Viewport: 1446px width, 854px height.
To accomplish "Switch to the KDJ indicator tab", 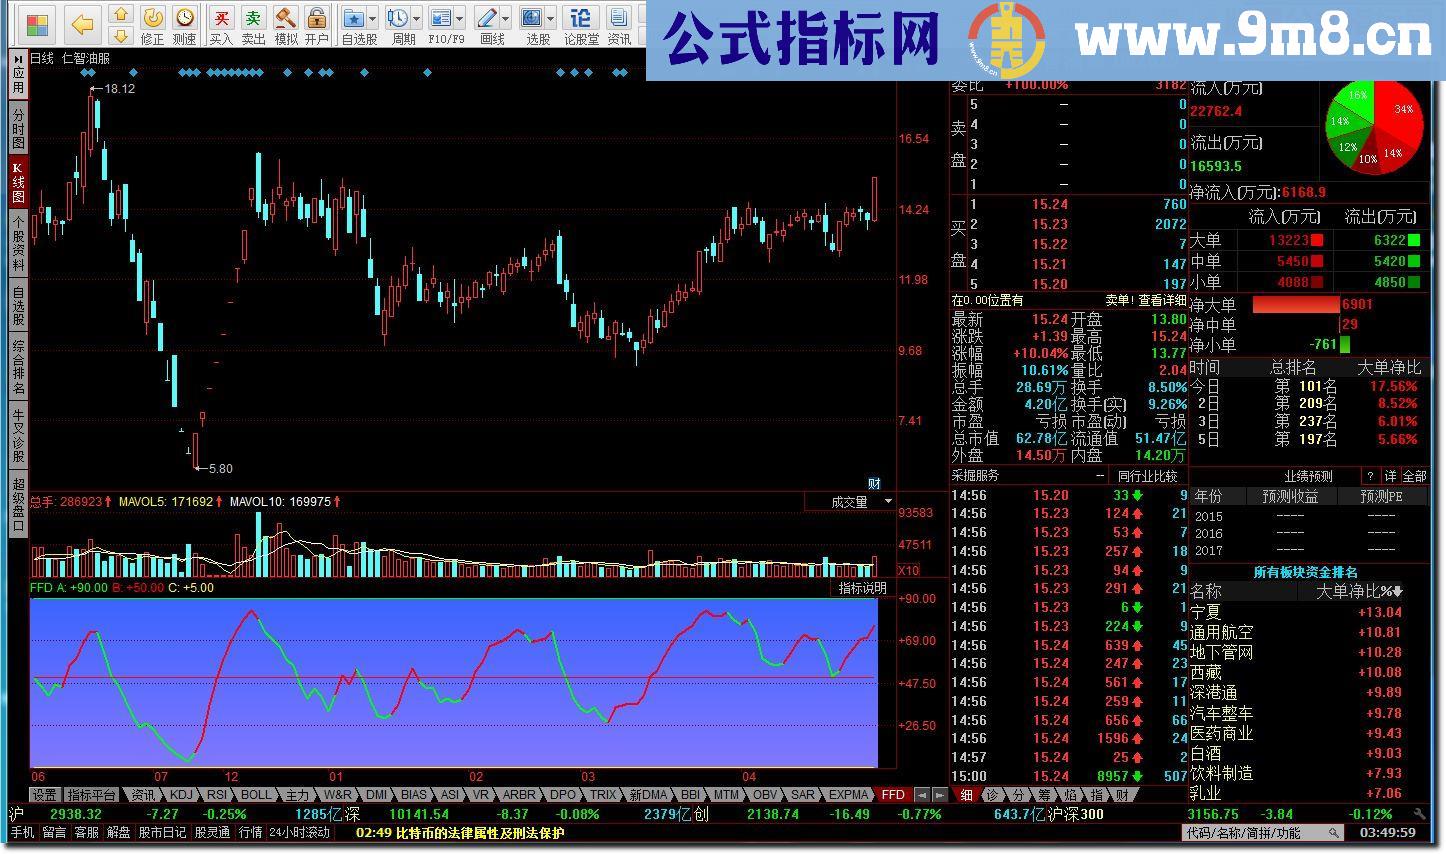I will click(181, 795).
